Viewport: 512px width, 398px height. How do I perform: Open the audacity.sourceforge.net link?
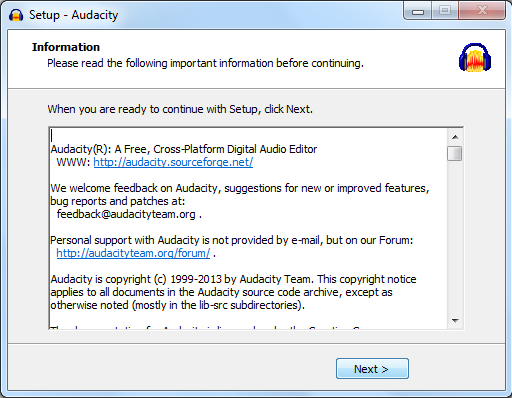pyautogui.click(x=173, y=162)
